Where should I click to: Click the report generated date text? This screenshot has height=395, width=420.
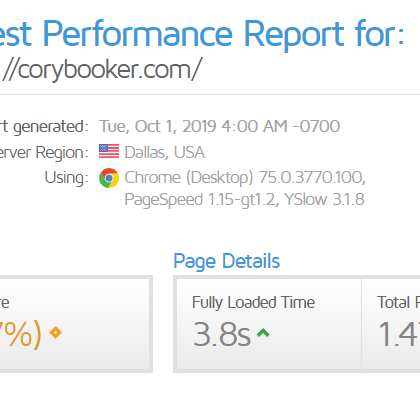[219, 126]
